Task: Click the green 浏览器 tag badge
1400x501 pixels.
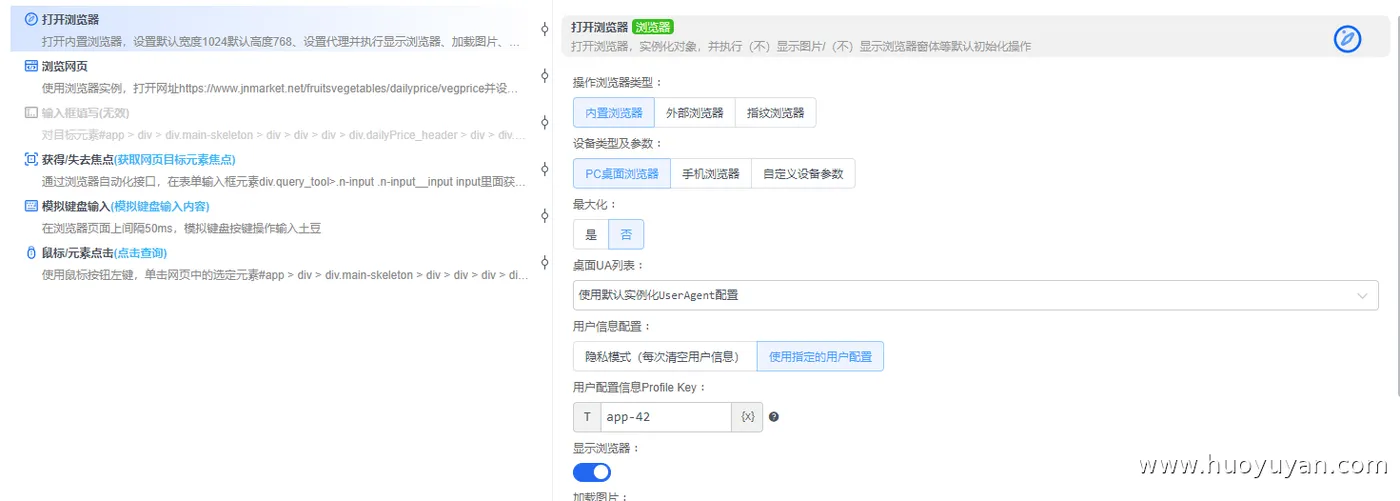Action: coord(653,27)
